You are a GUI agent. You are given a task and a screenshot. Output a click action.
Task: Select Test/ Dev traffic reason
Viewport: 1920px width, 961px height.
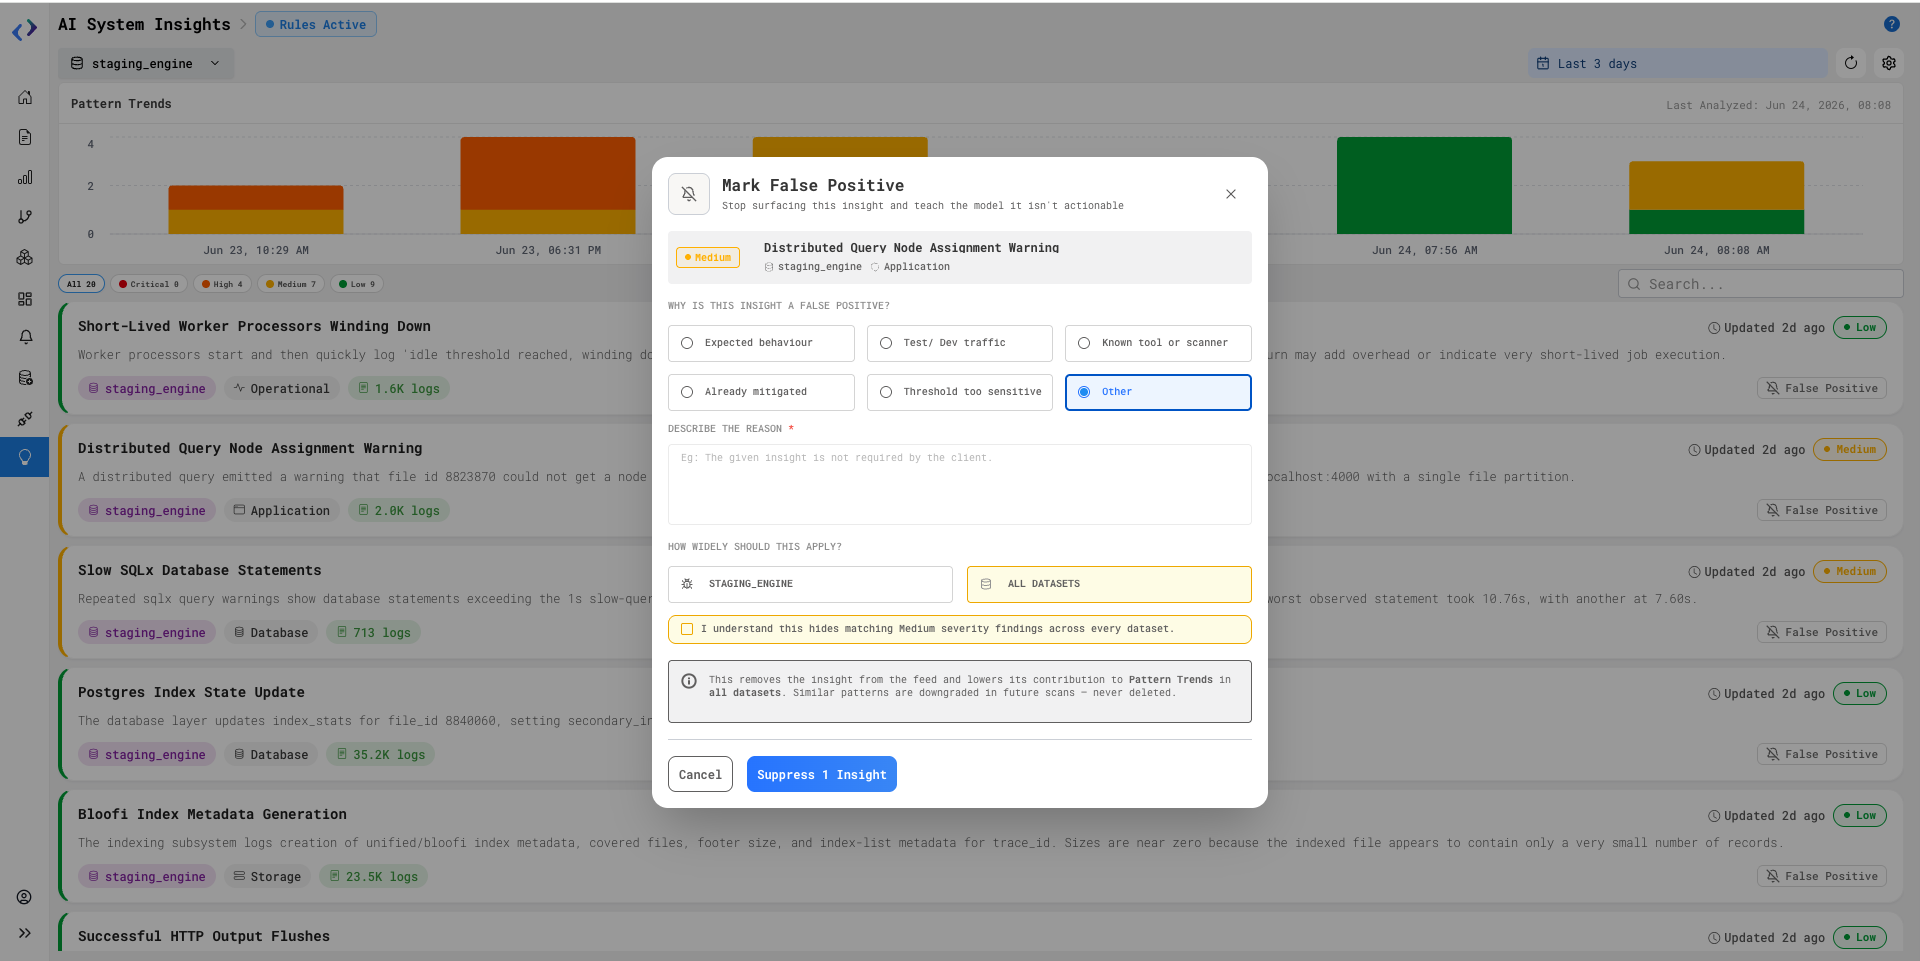pos(959,343)
